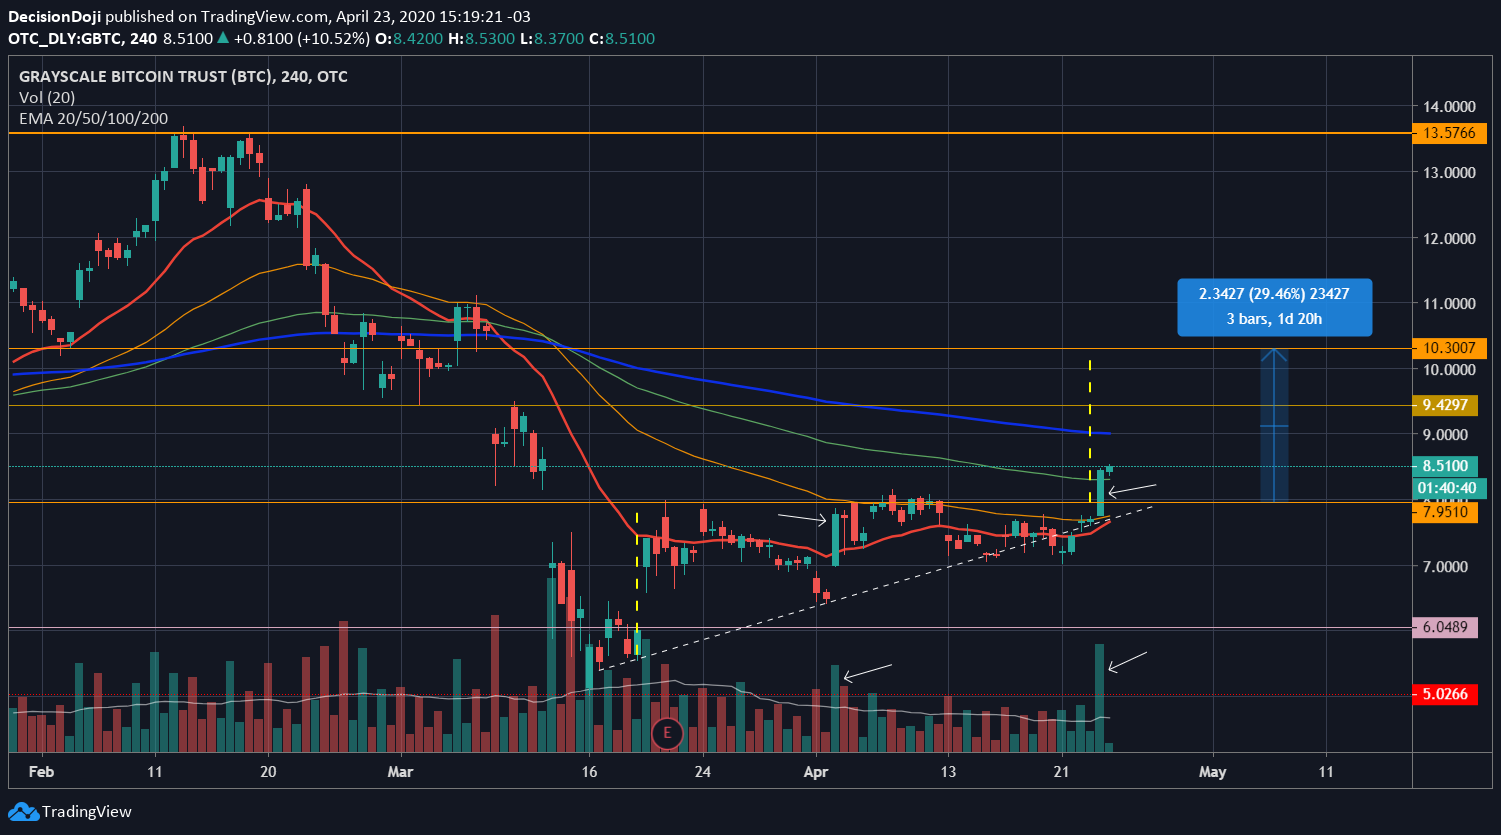Click the blue arrow of the price range measurement

click(x=1273, y=425)
